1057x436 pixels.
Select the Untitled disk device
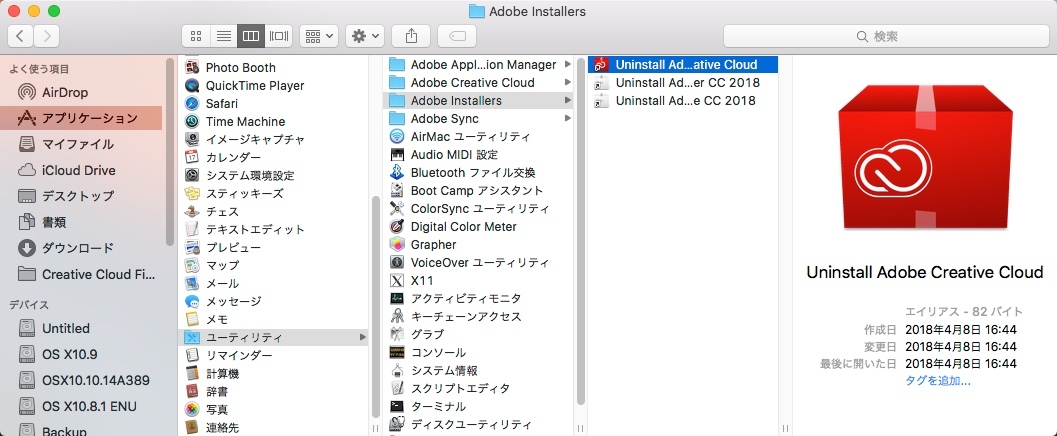tap(81, 328)
